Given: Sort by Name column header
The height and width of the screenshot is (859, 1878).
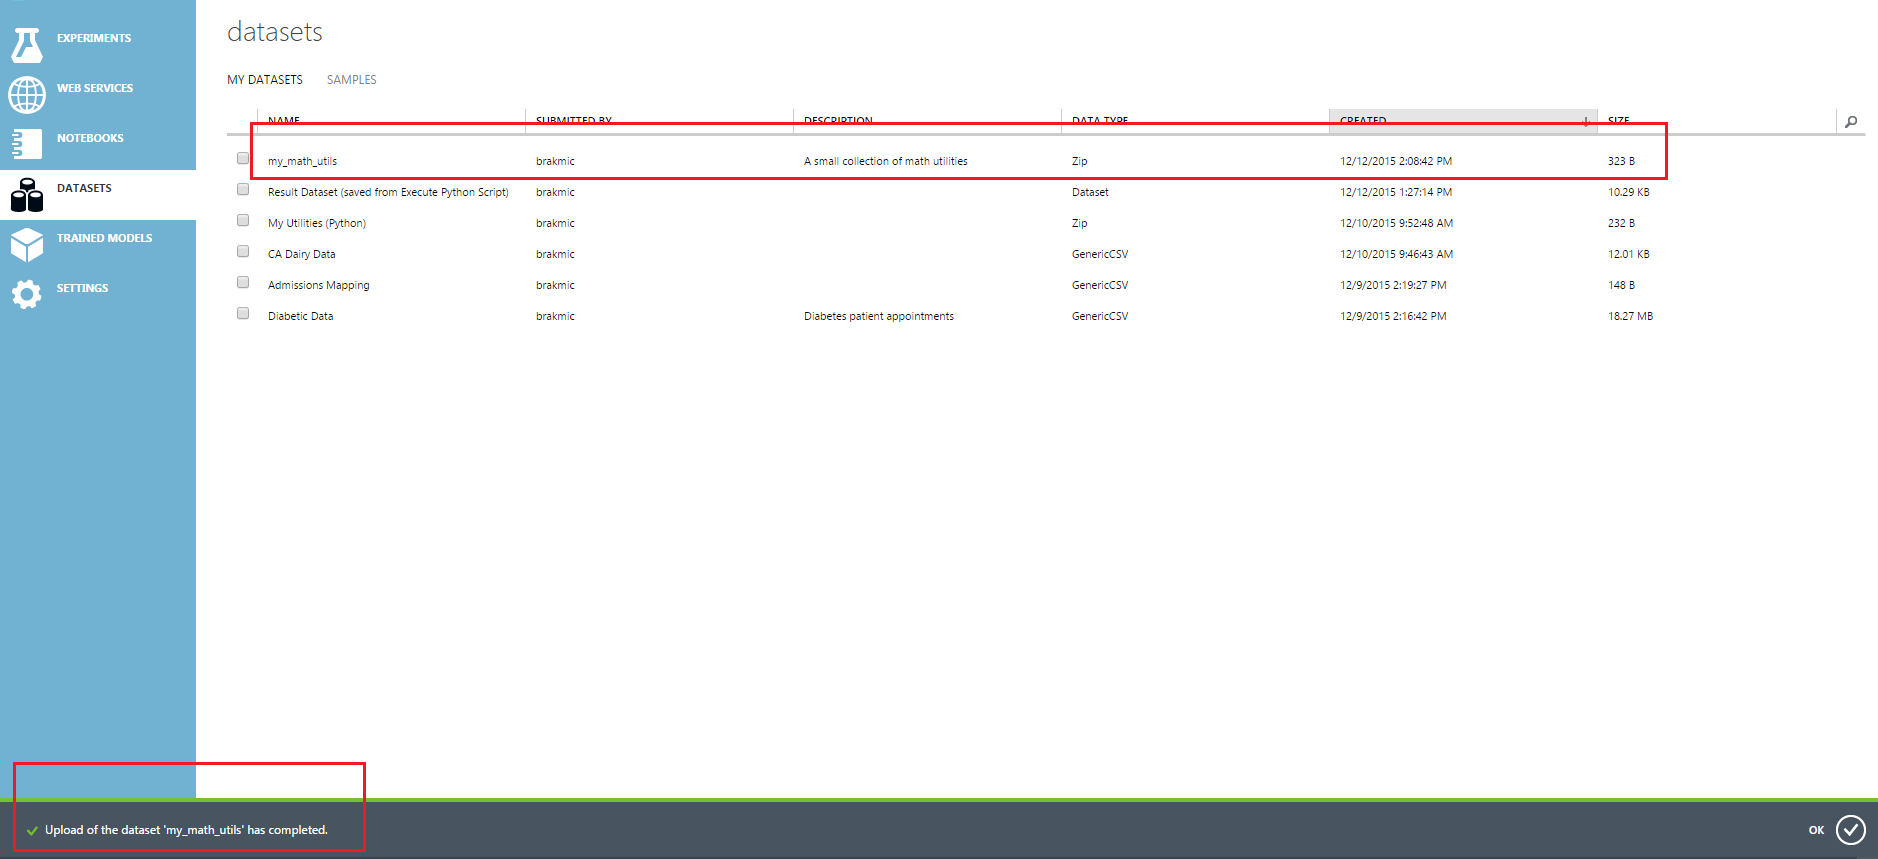Looking at the screenshot, I should pyautogui.click(x=284, y=121).
